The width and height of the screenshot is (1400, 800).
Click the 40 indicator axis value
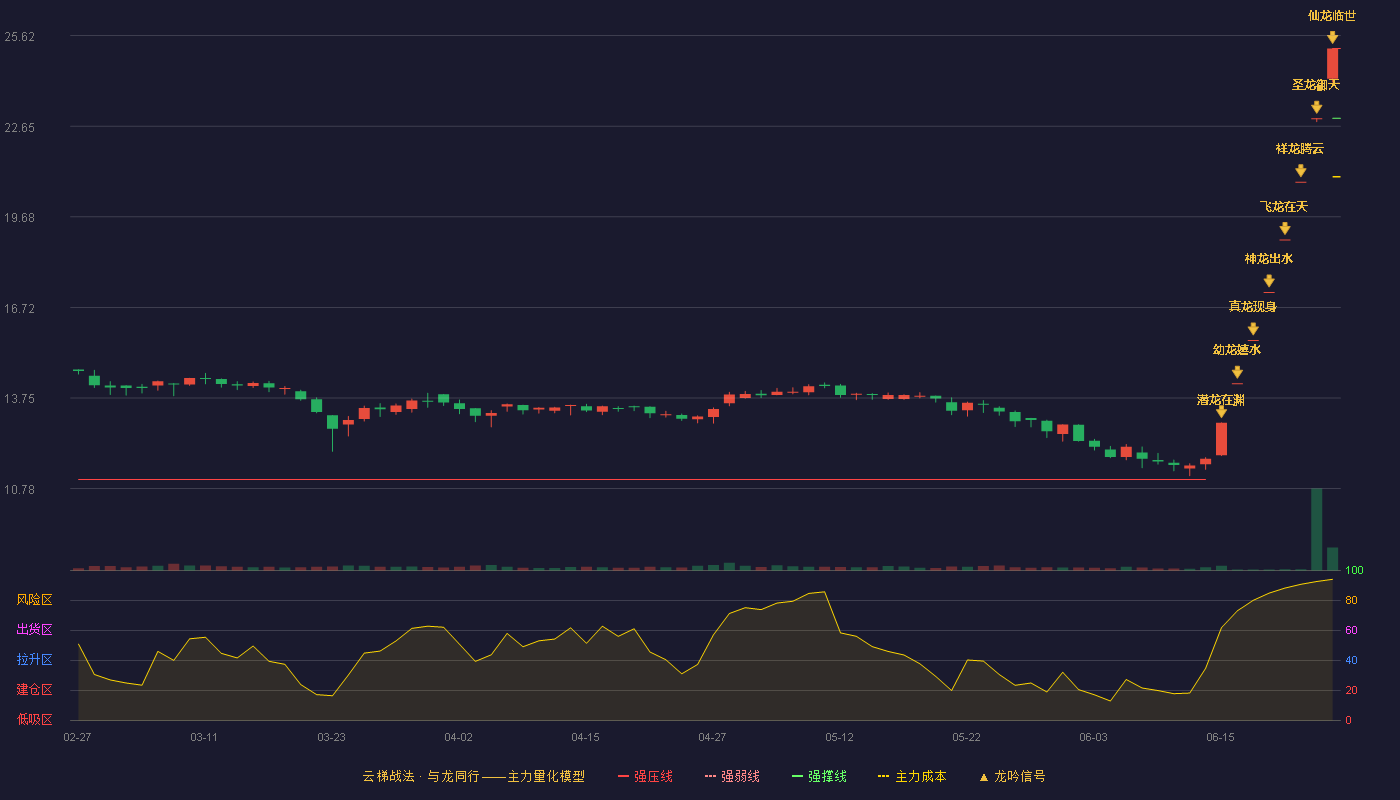[x=1351, y=660]
